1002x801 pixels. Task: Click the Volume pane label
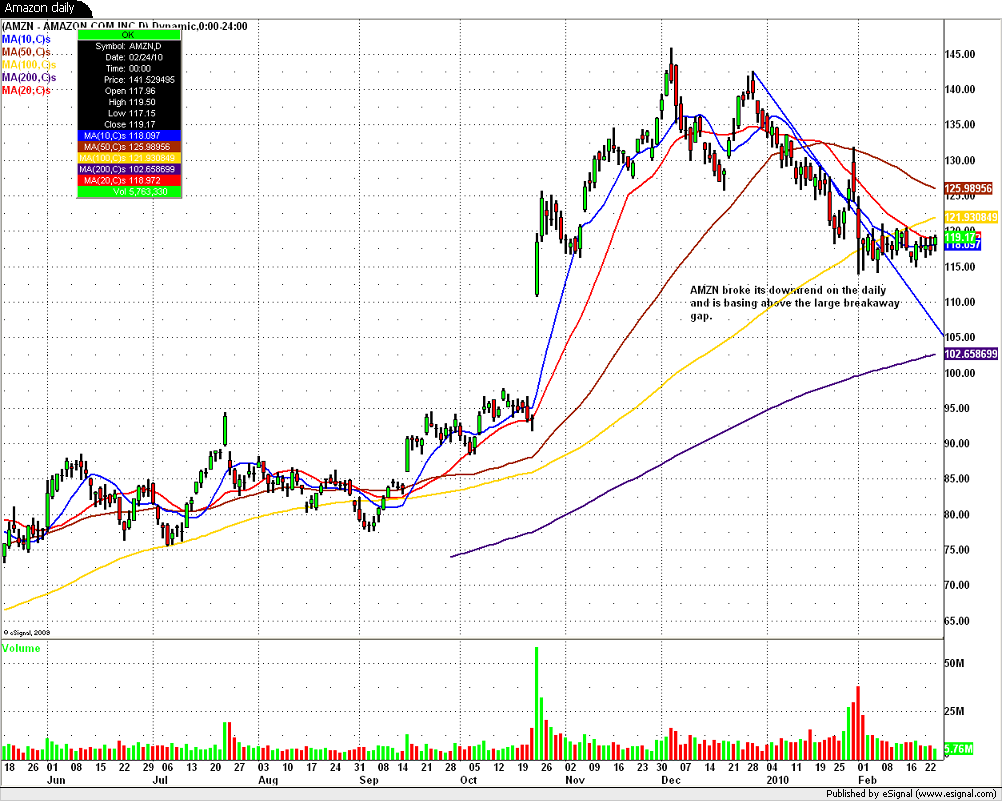[x=21, y=648]
